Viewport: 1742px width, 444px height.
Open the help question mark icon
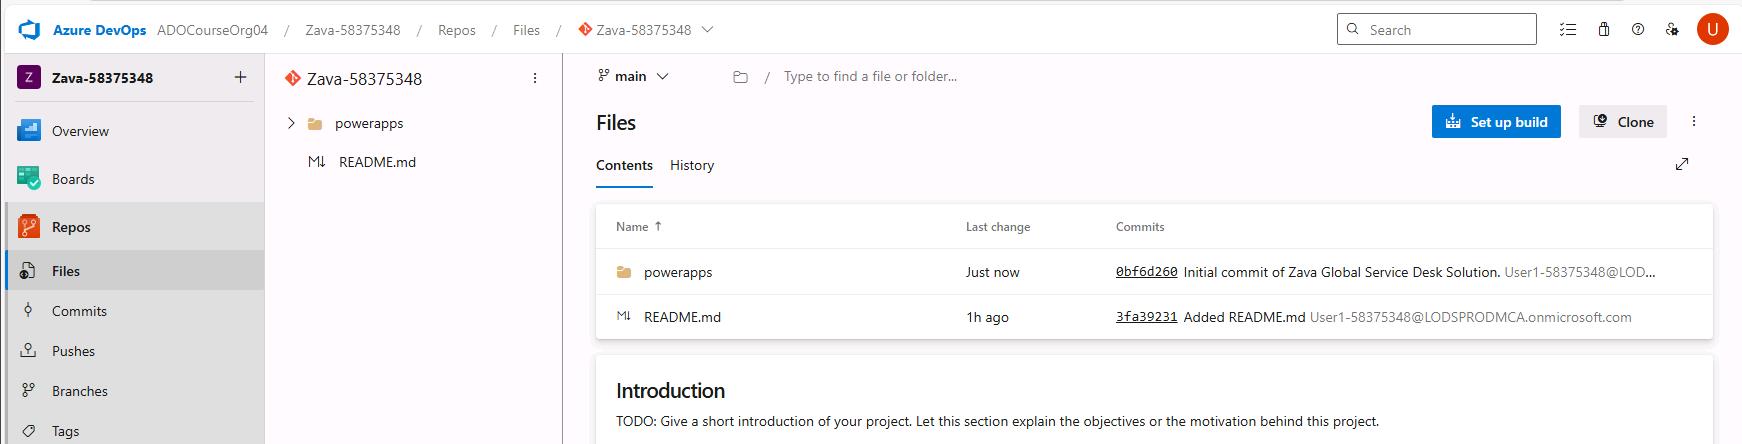click(1638, 30)
